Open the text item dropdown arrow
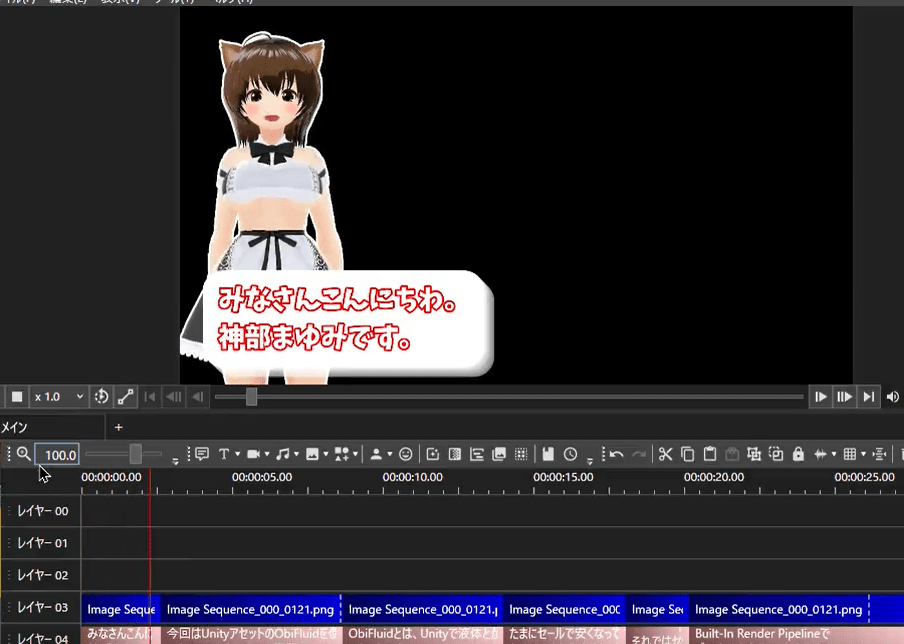 238,454
